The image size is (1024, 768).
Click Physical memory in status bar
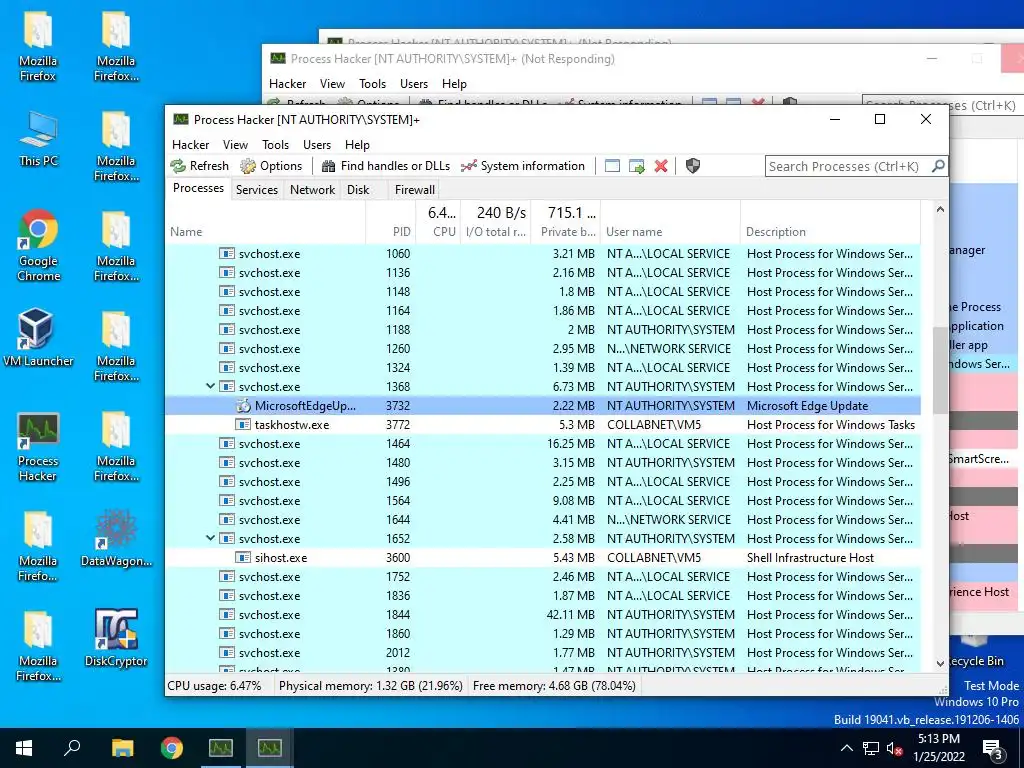pyautogui.click(x=370, y=686)
